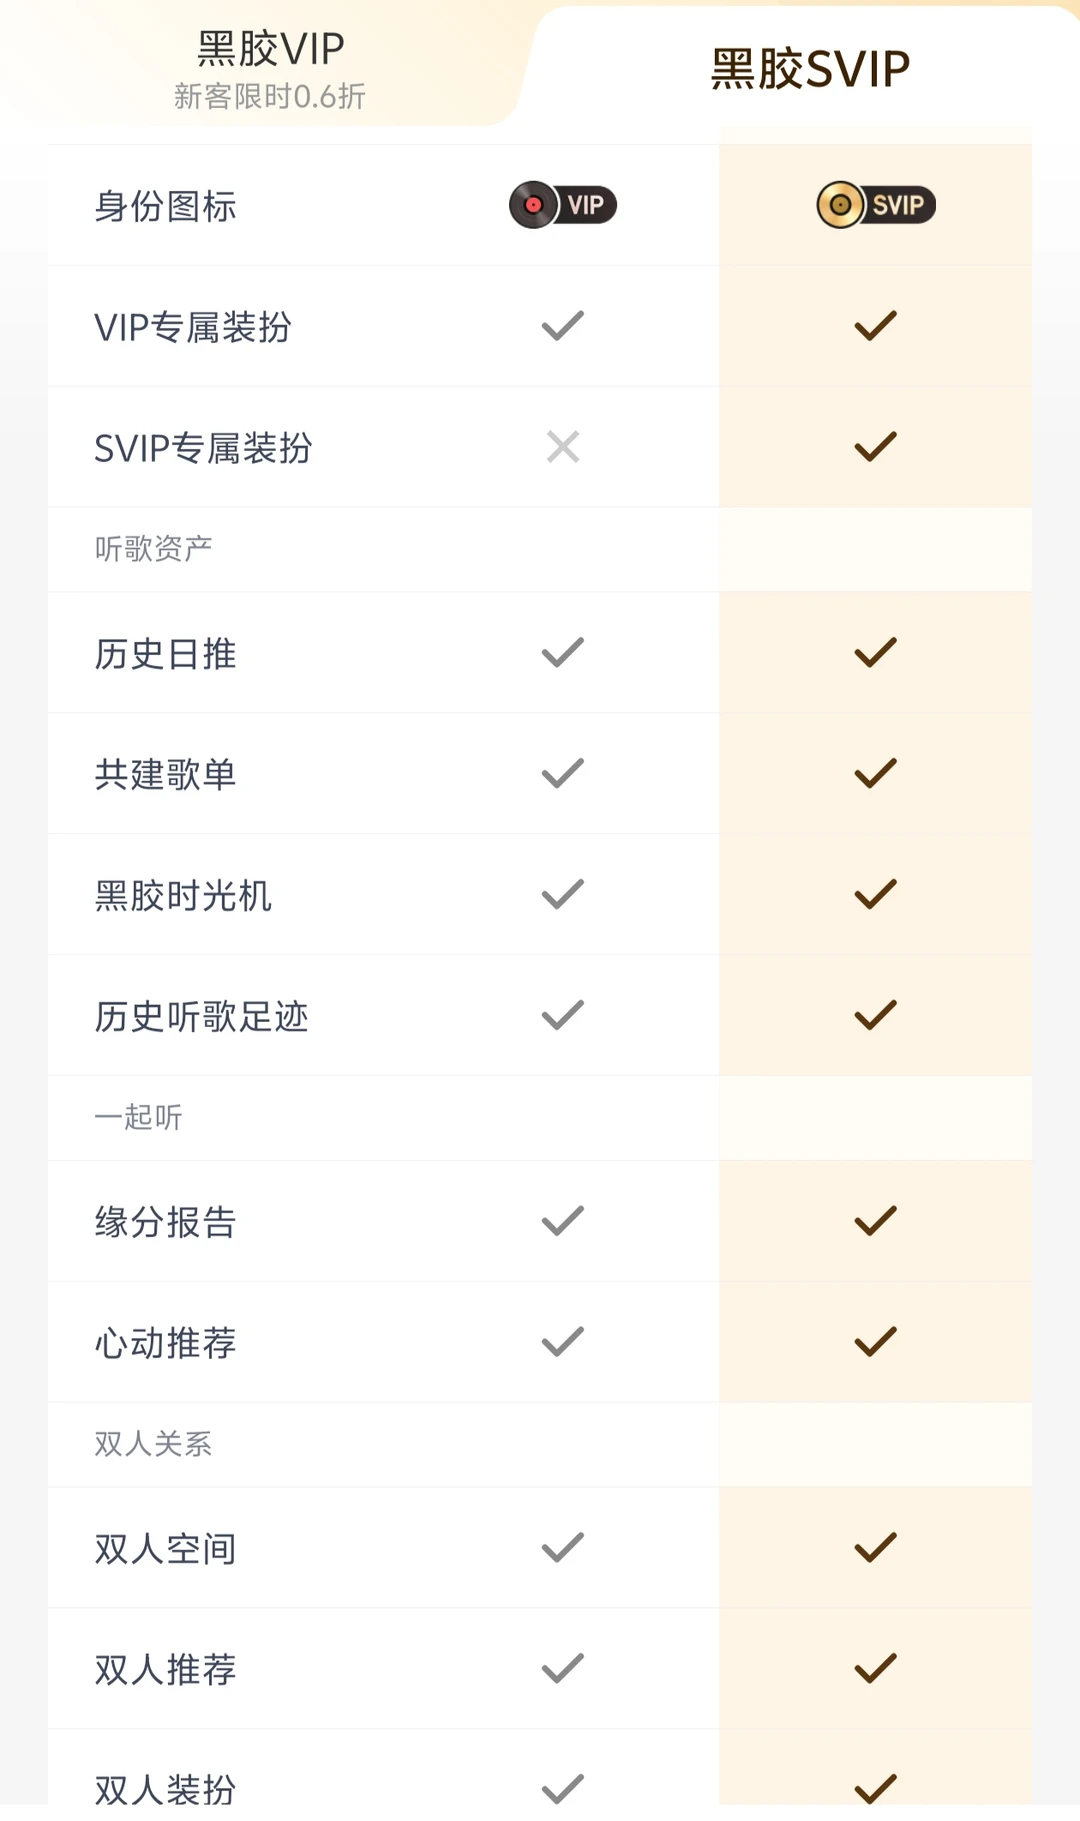
Task: Click the SVIP checkmark for 双人推荐
Action: (x=876, y=1668)
